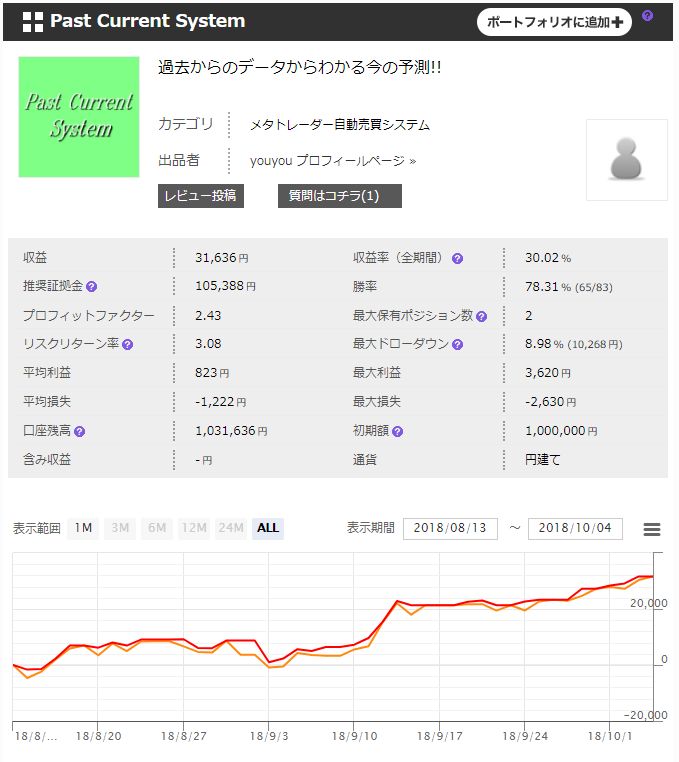Select the ALL display range

click(x=268, y=528)
